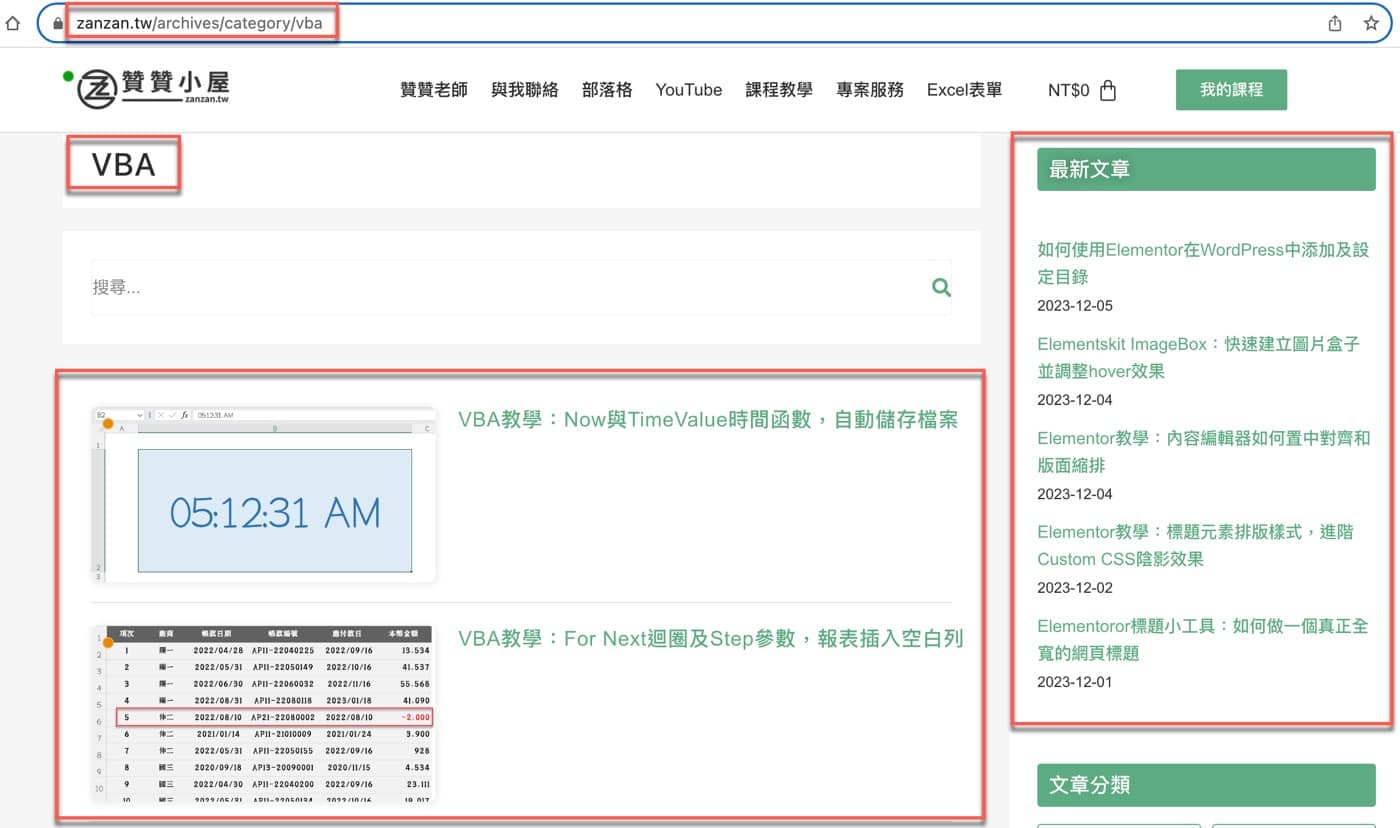This screenshot has height=828, width=1400.
Task: Open the 部落格 menu item
Action: (607, 90)
